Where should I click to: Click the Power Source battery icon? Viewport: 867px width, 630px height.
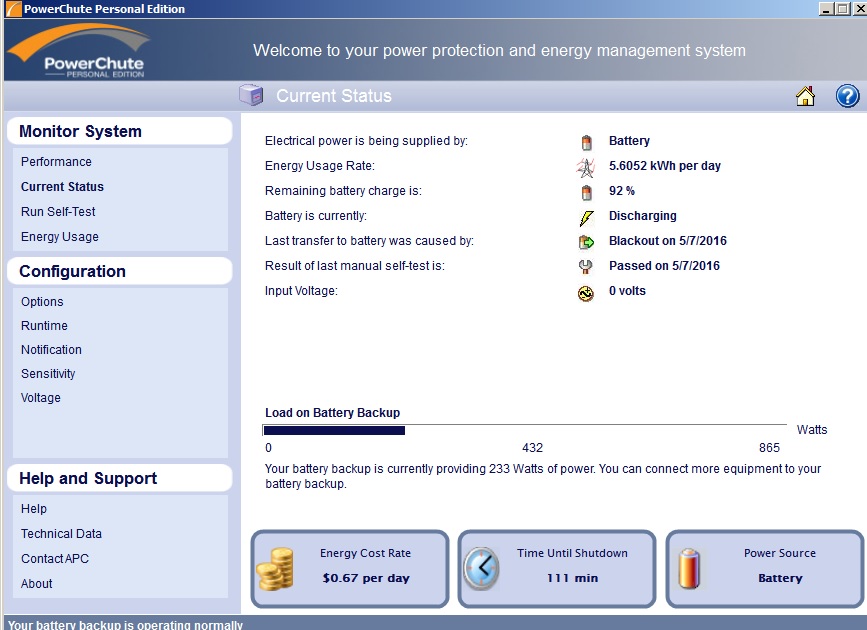[x=689, y=569]
